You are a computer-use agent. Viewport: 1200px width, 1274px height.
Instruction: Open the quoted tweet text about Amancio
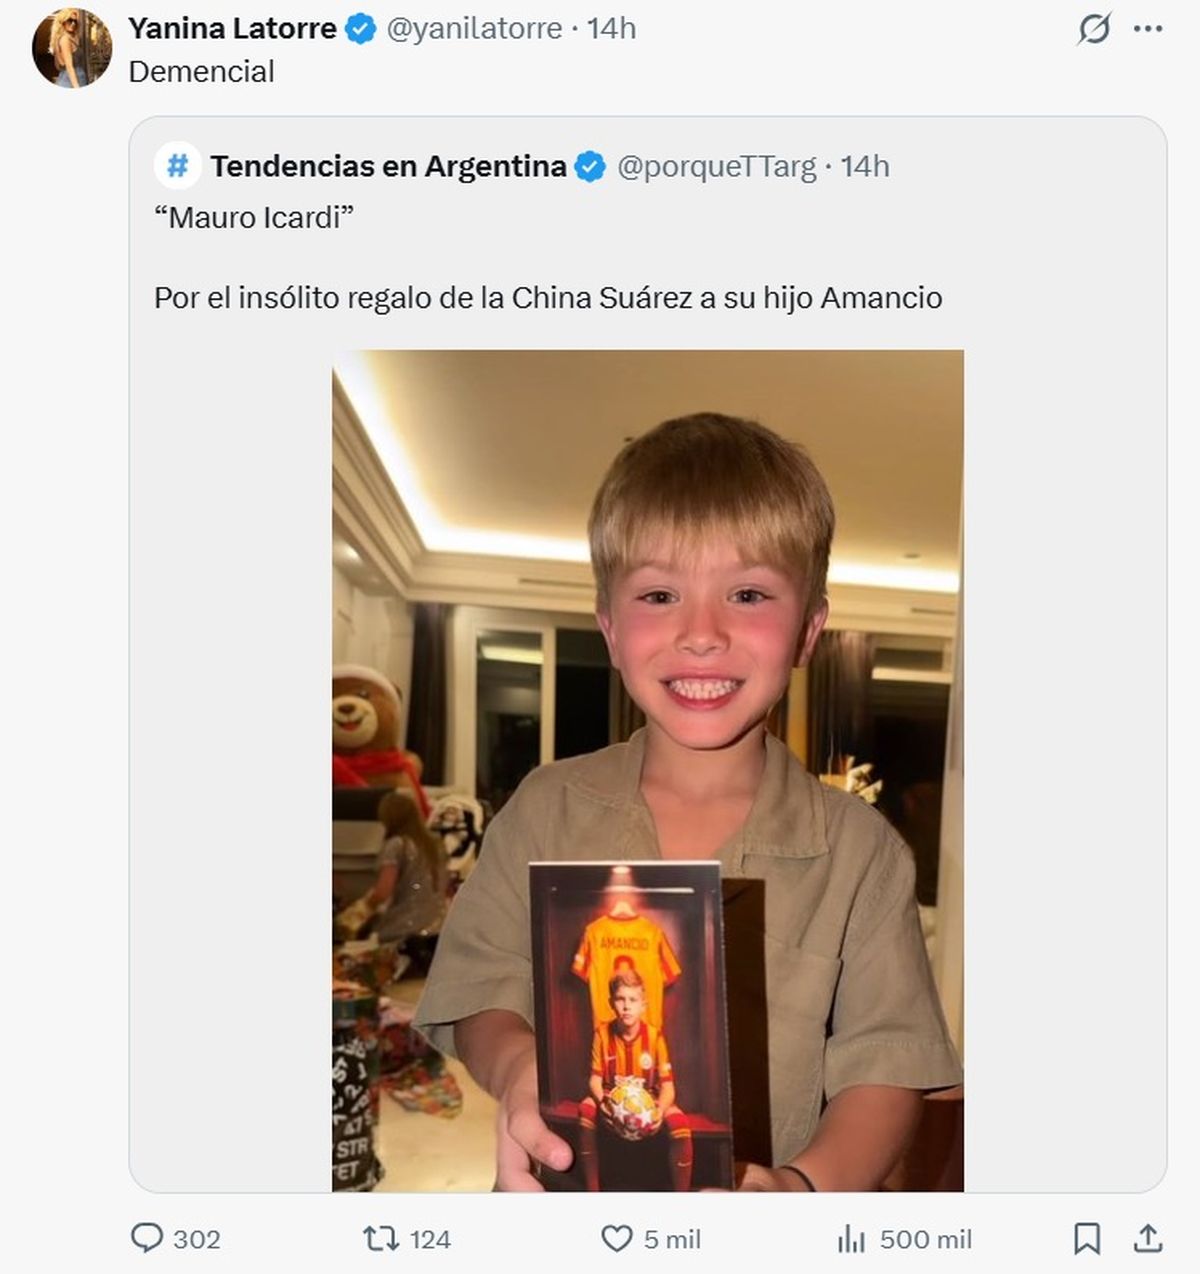(547, 298)
